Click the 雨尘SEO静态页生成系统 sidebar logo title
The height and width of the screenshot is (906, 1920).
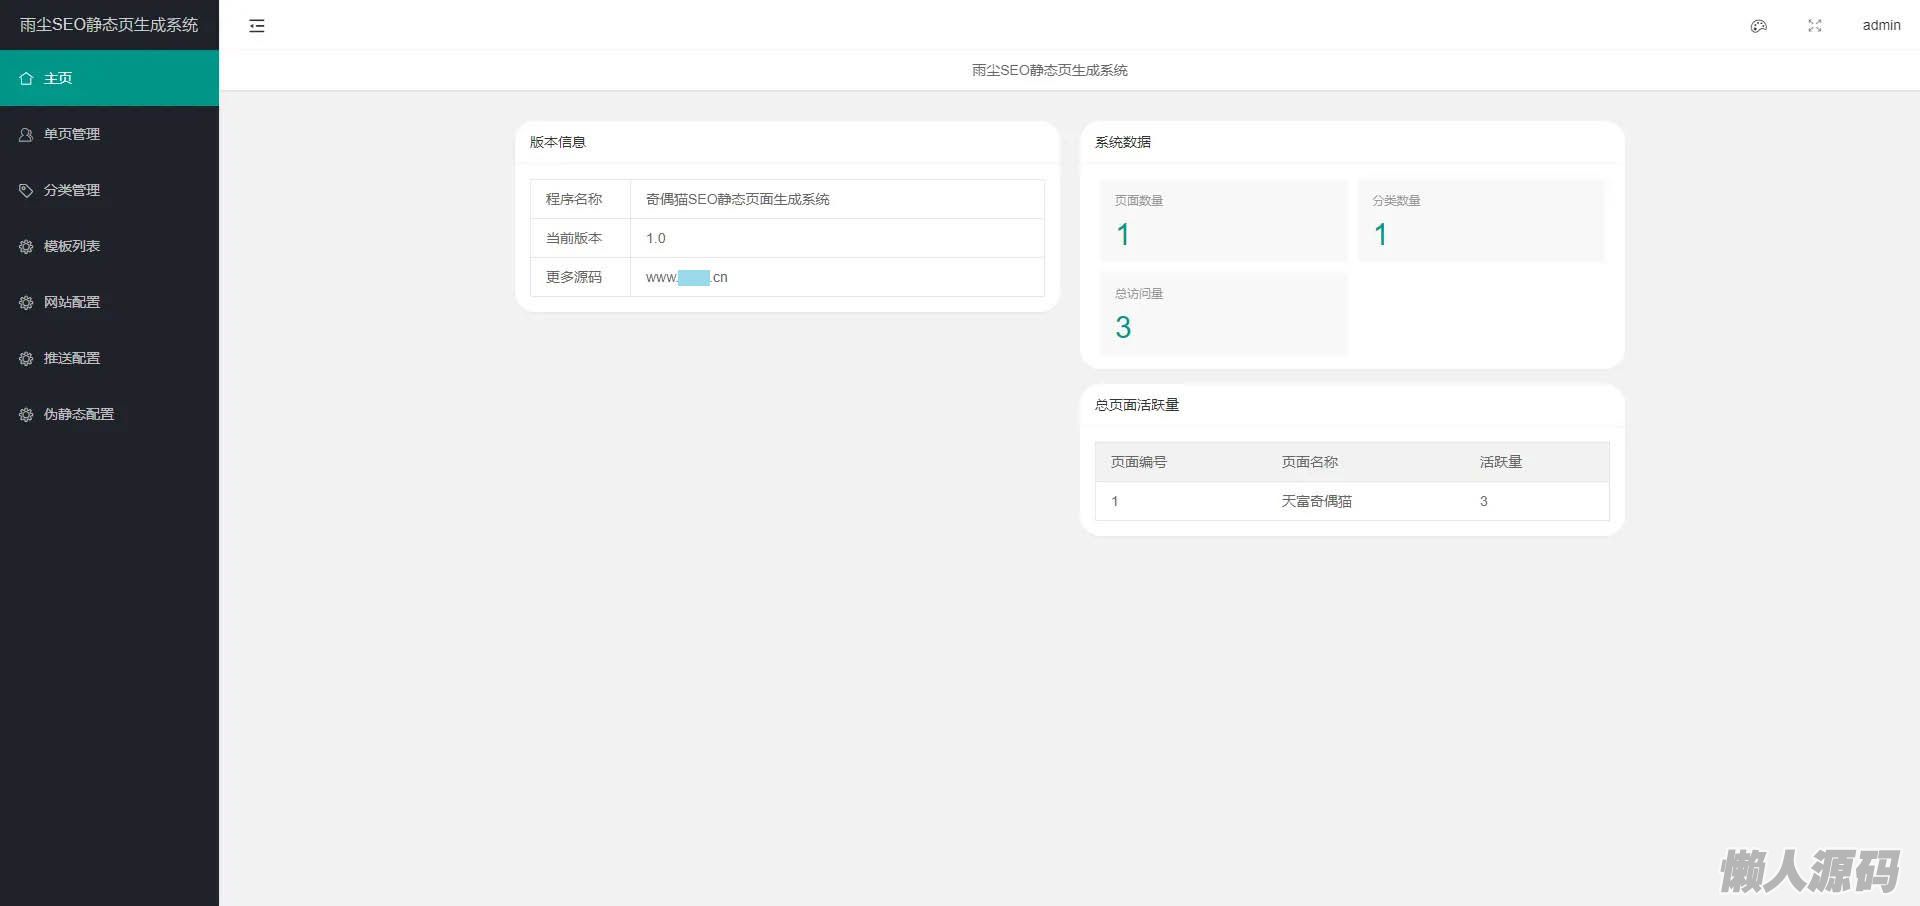pos(109,25)
